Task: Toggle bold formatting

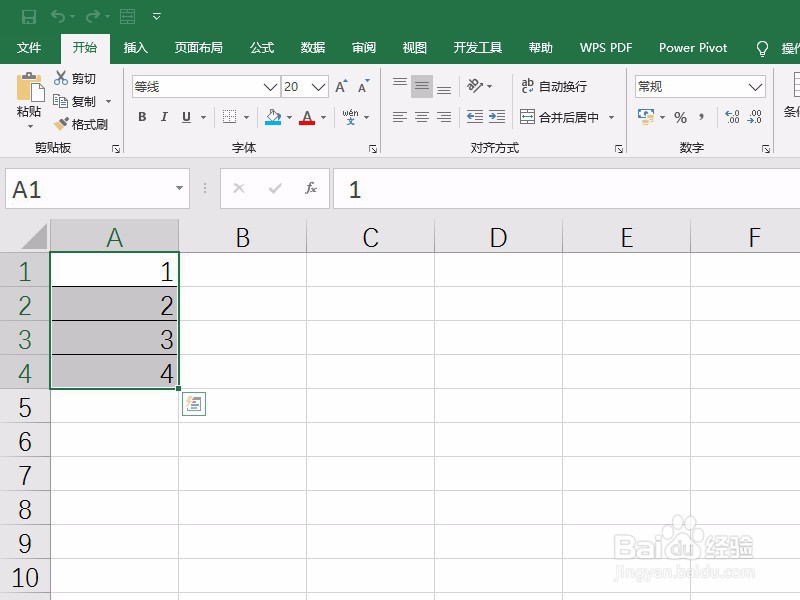Action: coord(142,117)
